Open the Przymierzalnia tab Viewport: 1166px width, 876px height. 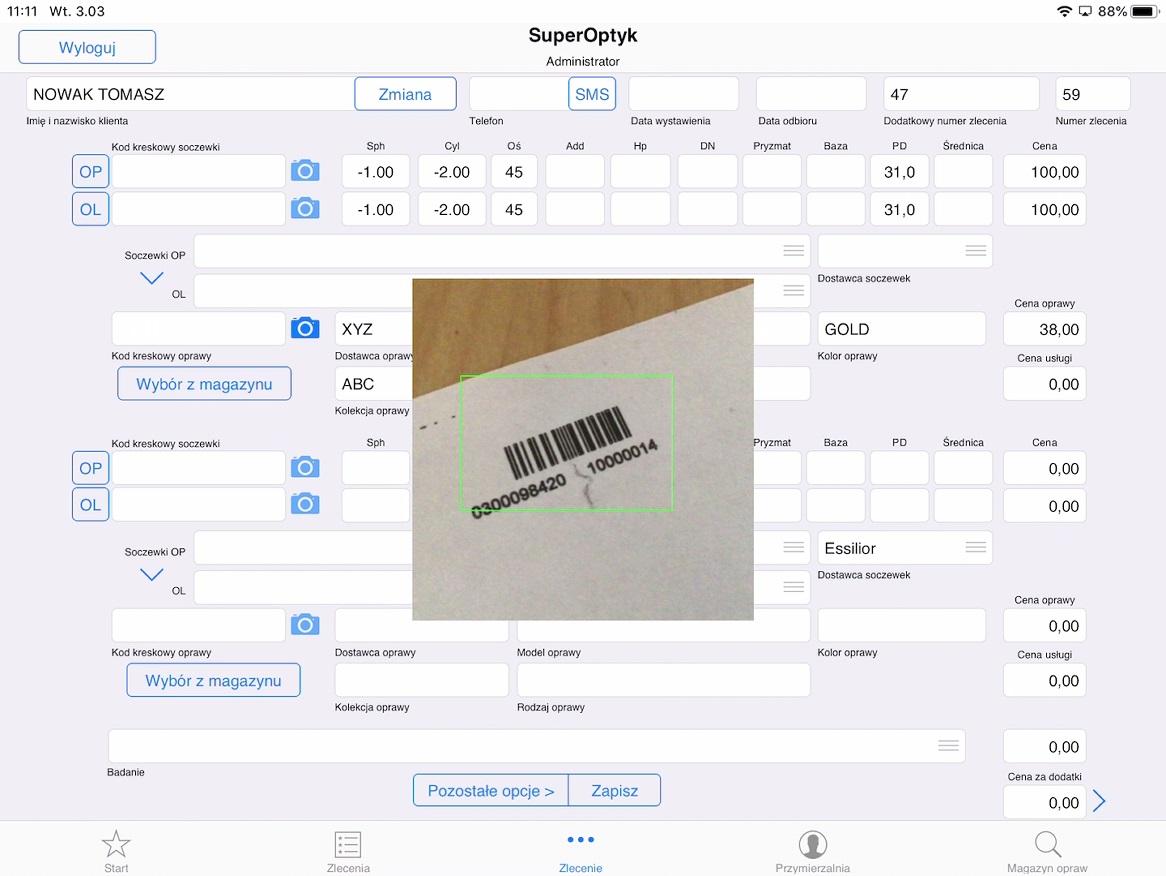(813, 851)
